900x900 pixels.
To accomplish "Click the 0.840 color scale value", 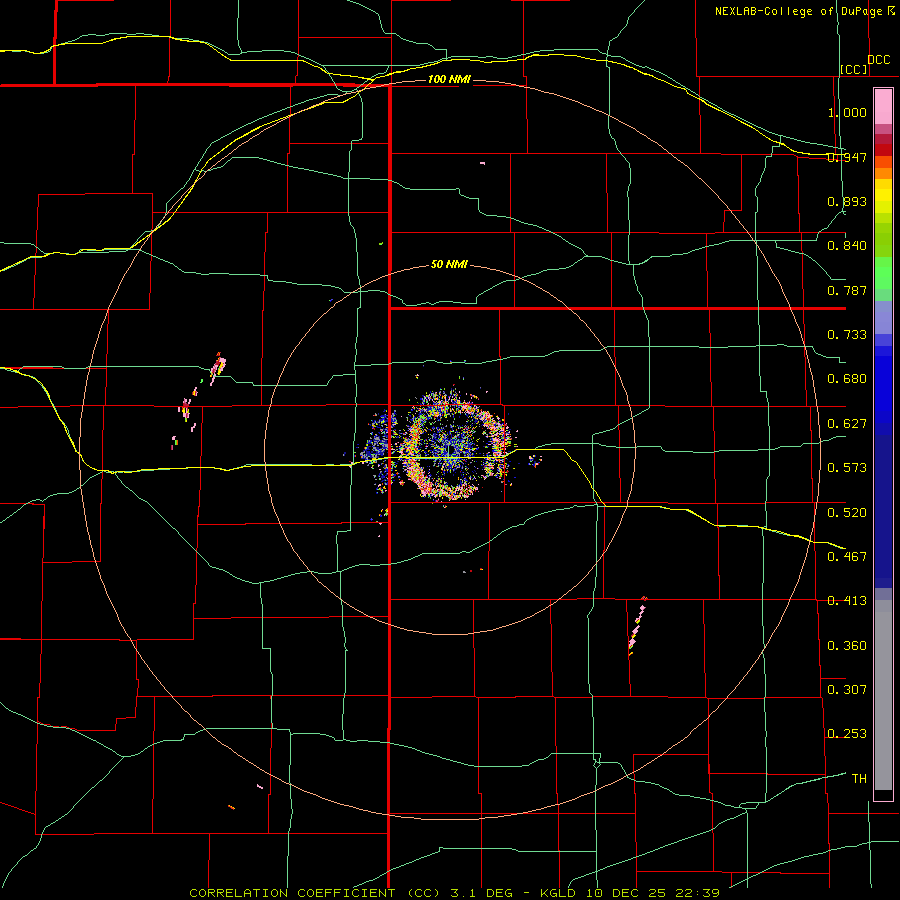I will pos(847,246).
